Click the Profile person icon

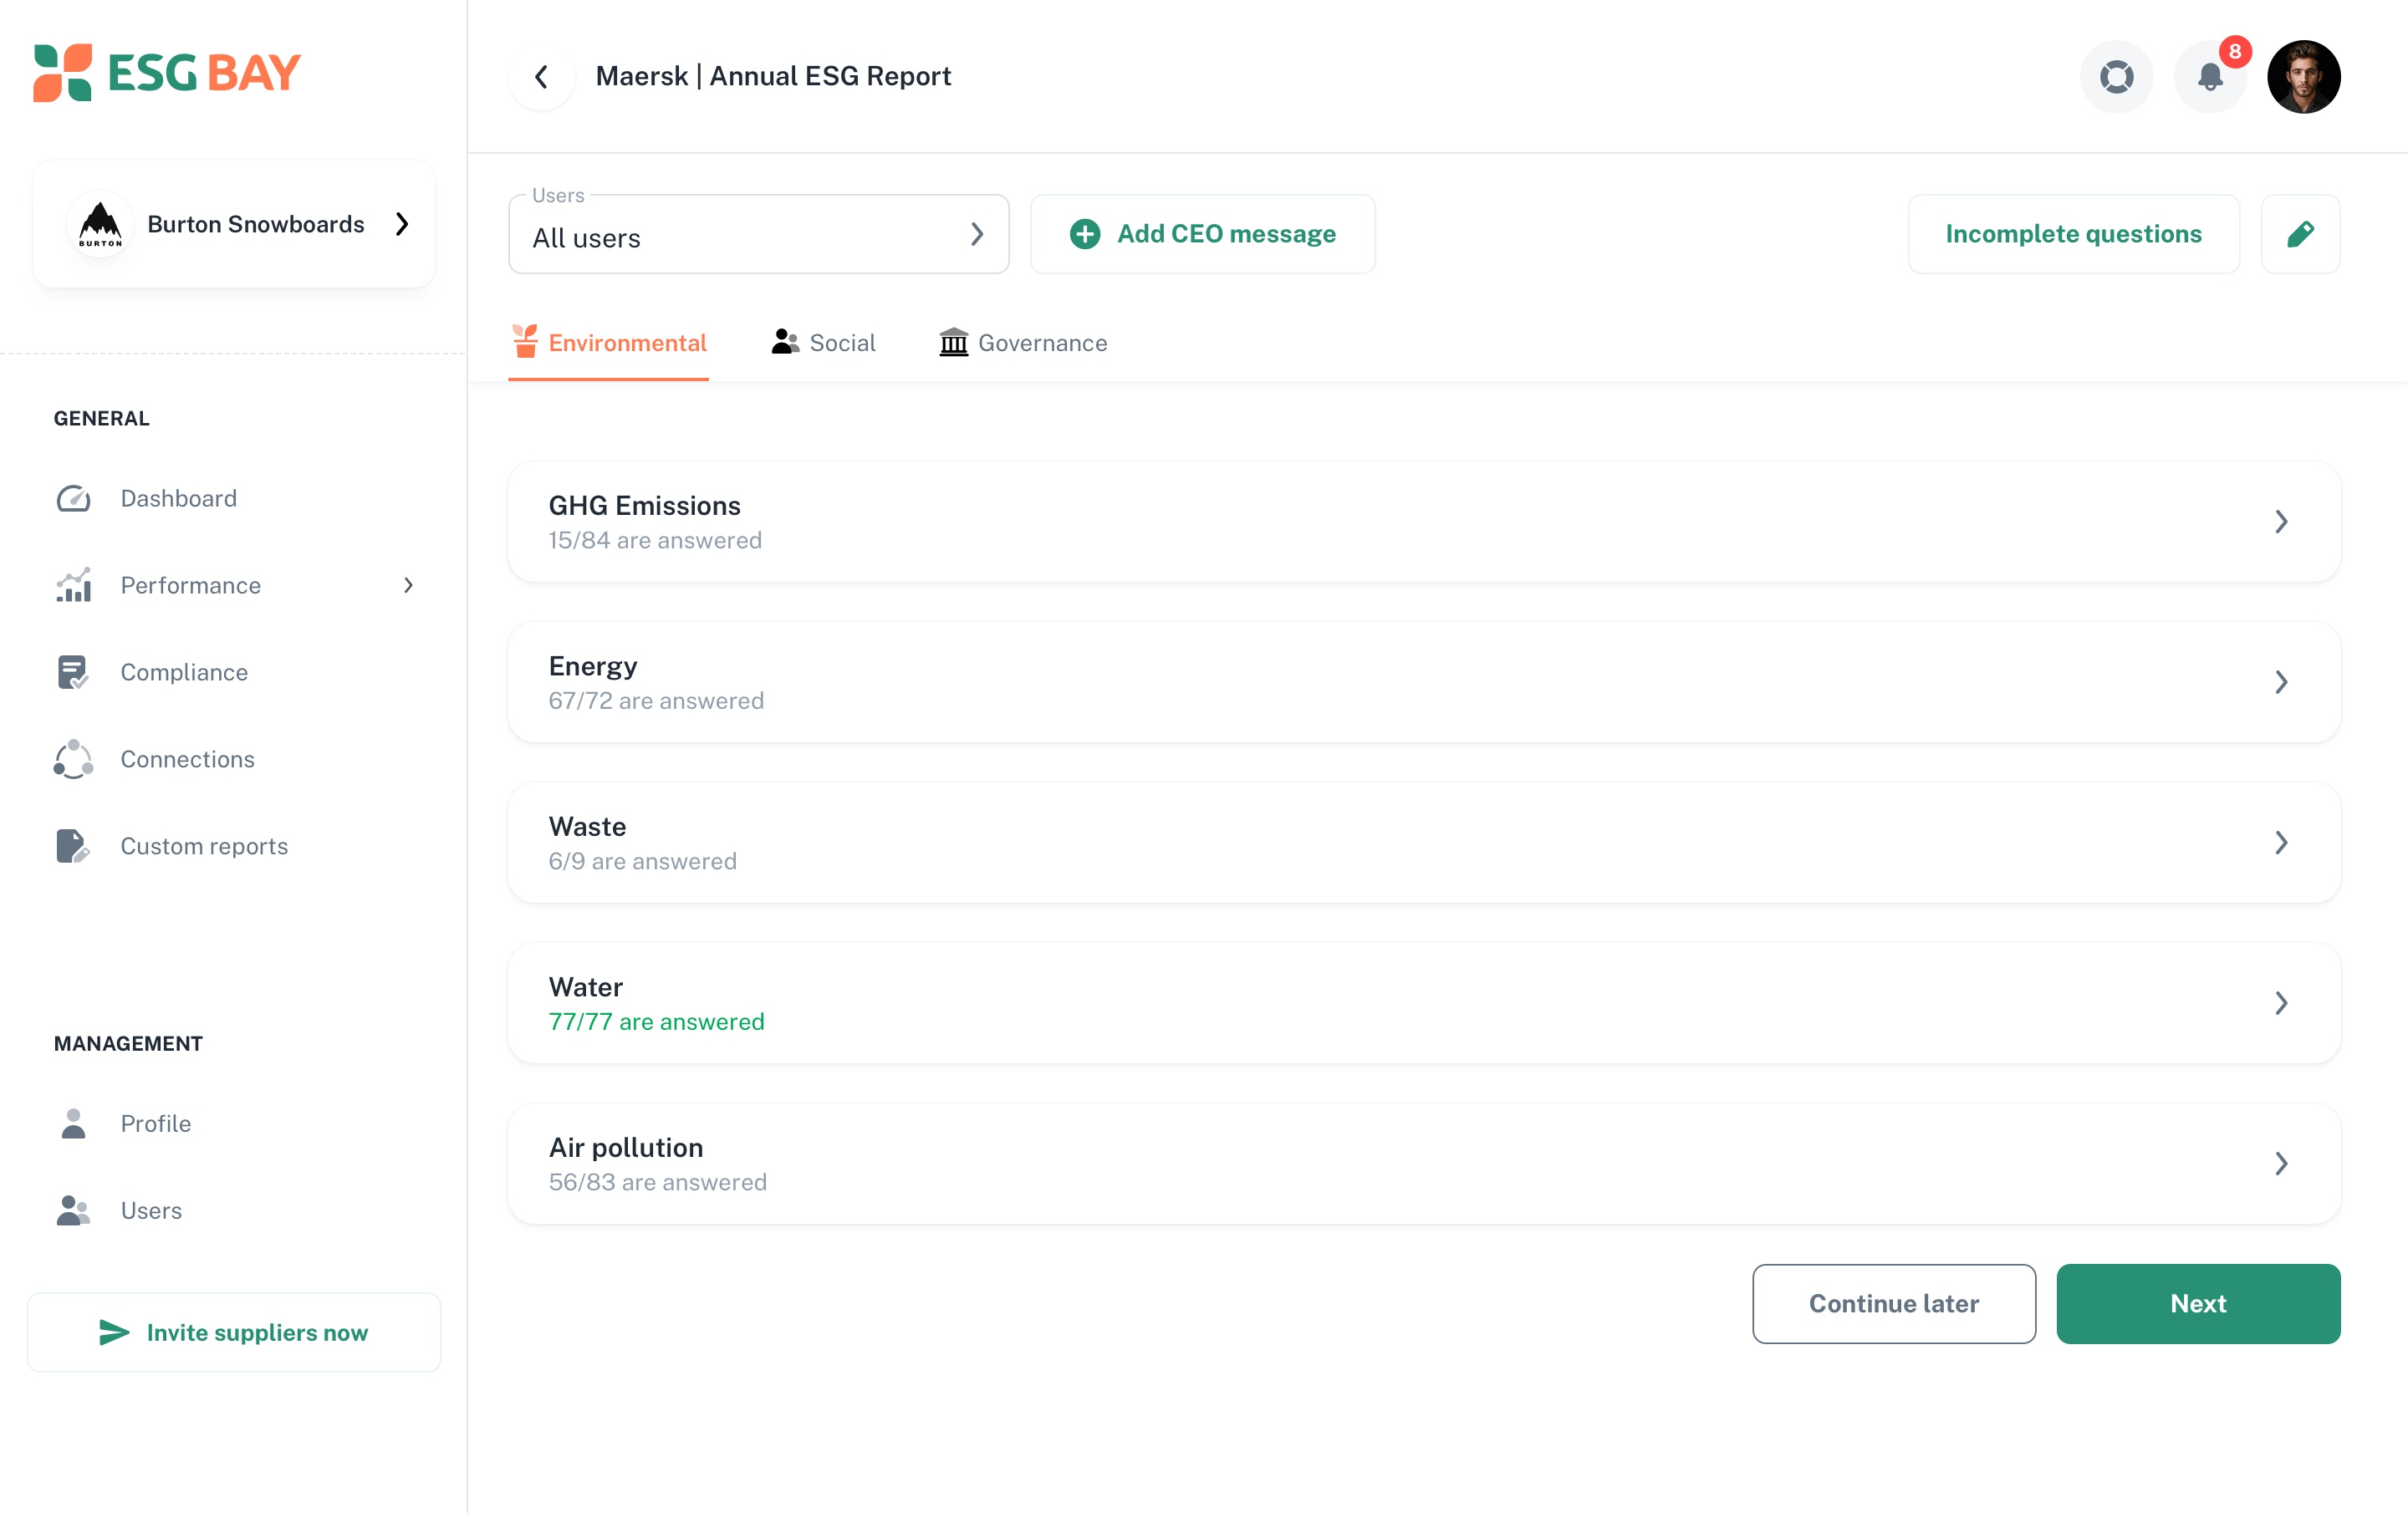[73, 1123]
